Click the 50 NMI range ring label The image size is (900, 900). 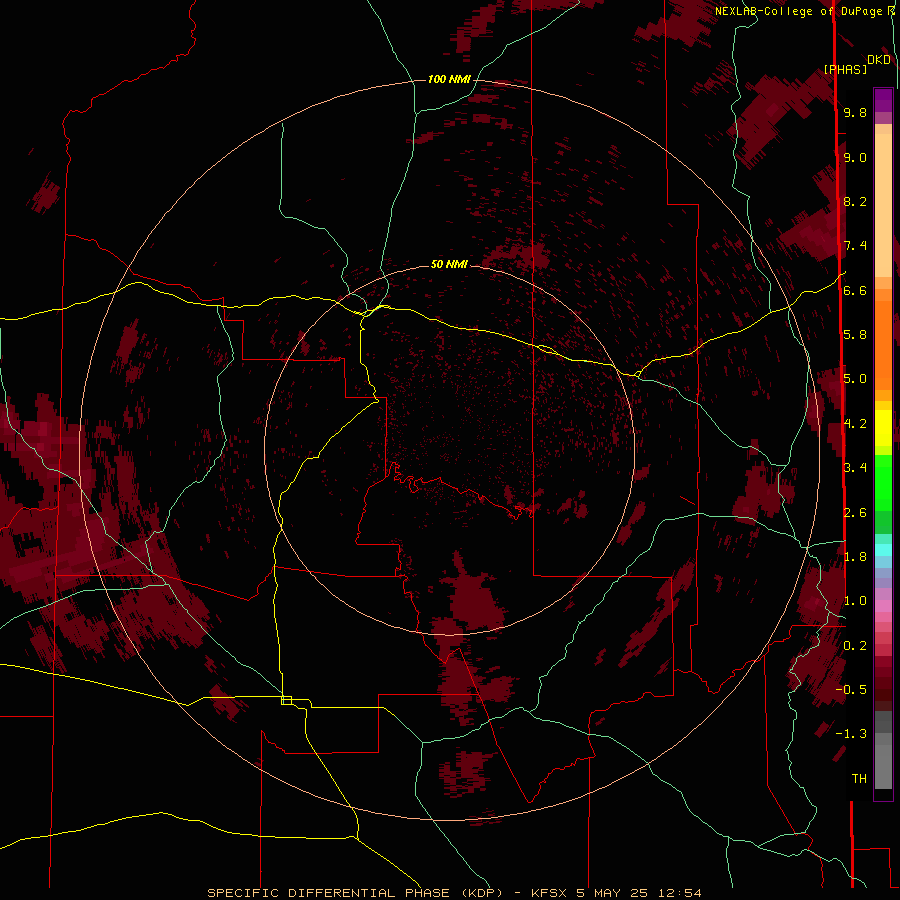click(449, 264)
